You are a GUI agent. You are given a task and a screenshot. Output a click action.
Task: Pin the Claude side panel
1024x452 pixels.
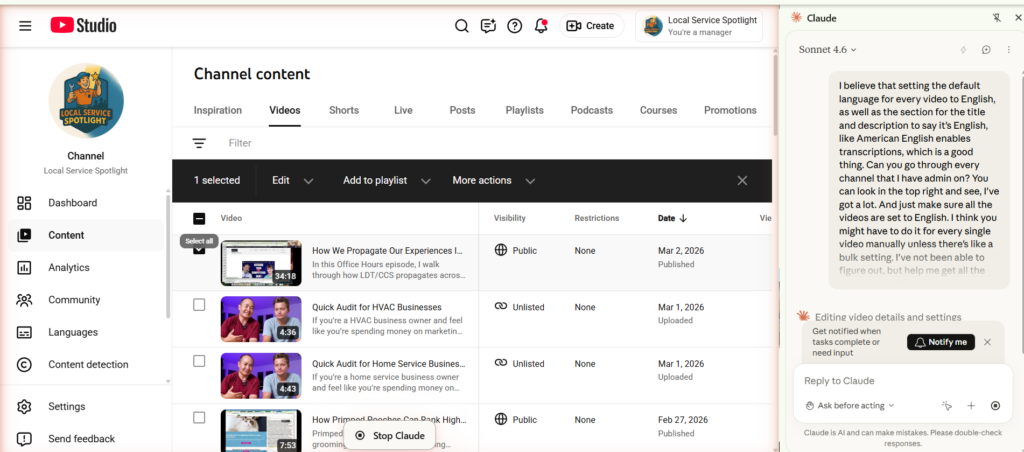click(x=995, y=18)
